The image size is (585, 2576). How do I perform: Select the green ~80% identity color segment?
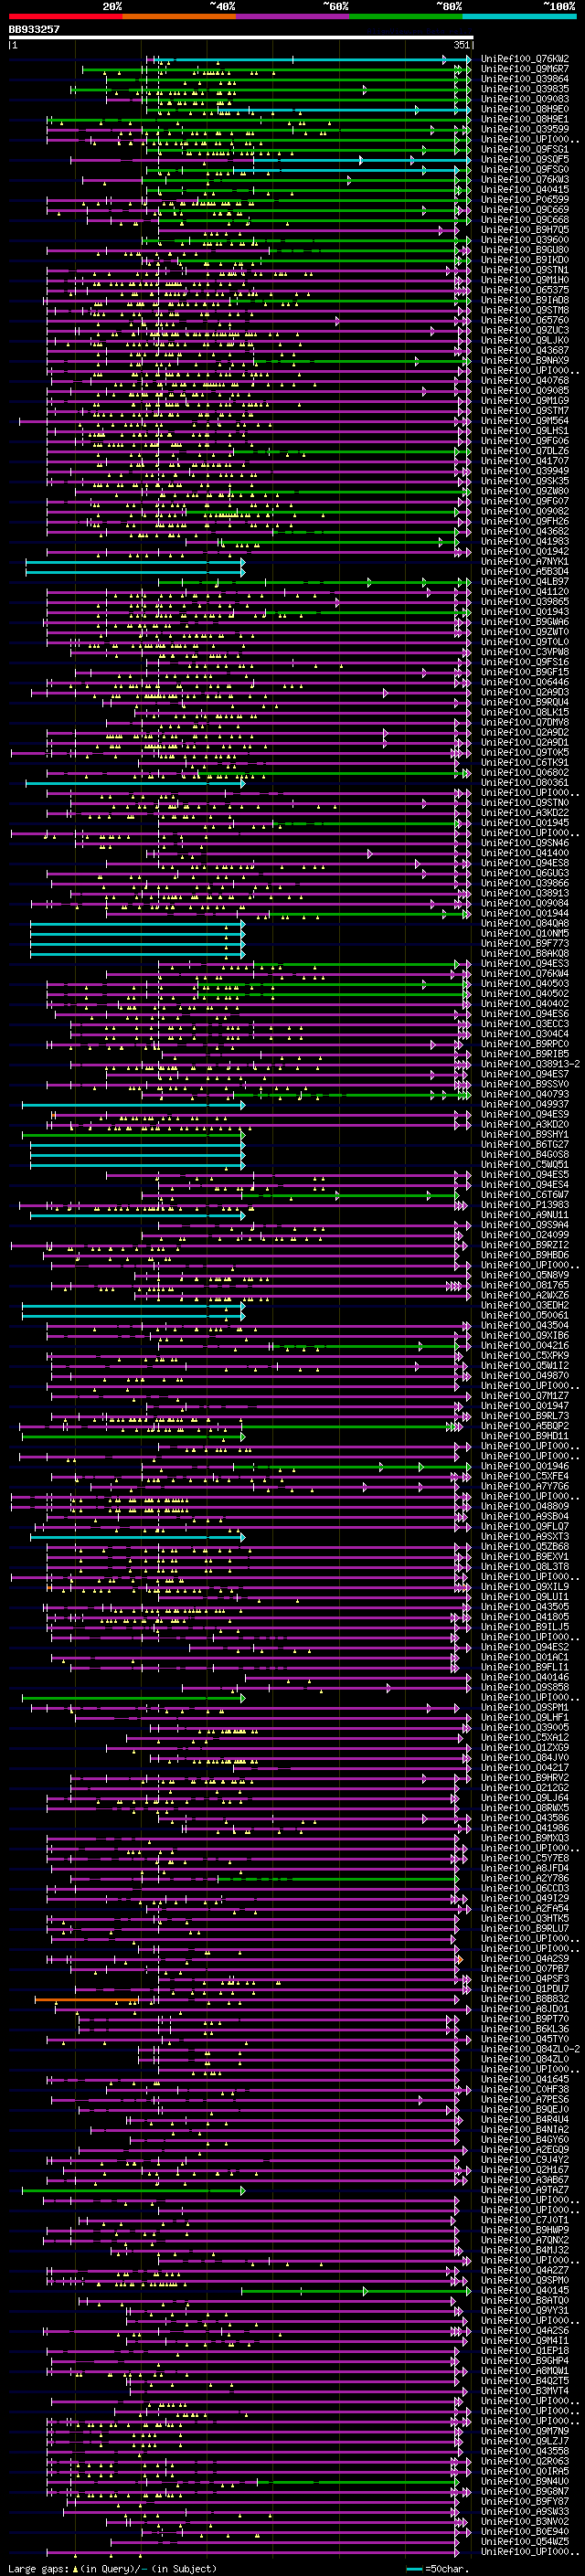coord(406,16)
